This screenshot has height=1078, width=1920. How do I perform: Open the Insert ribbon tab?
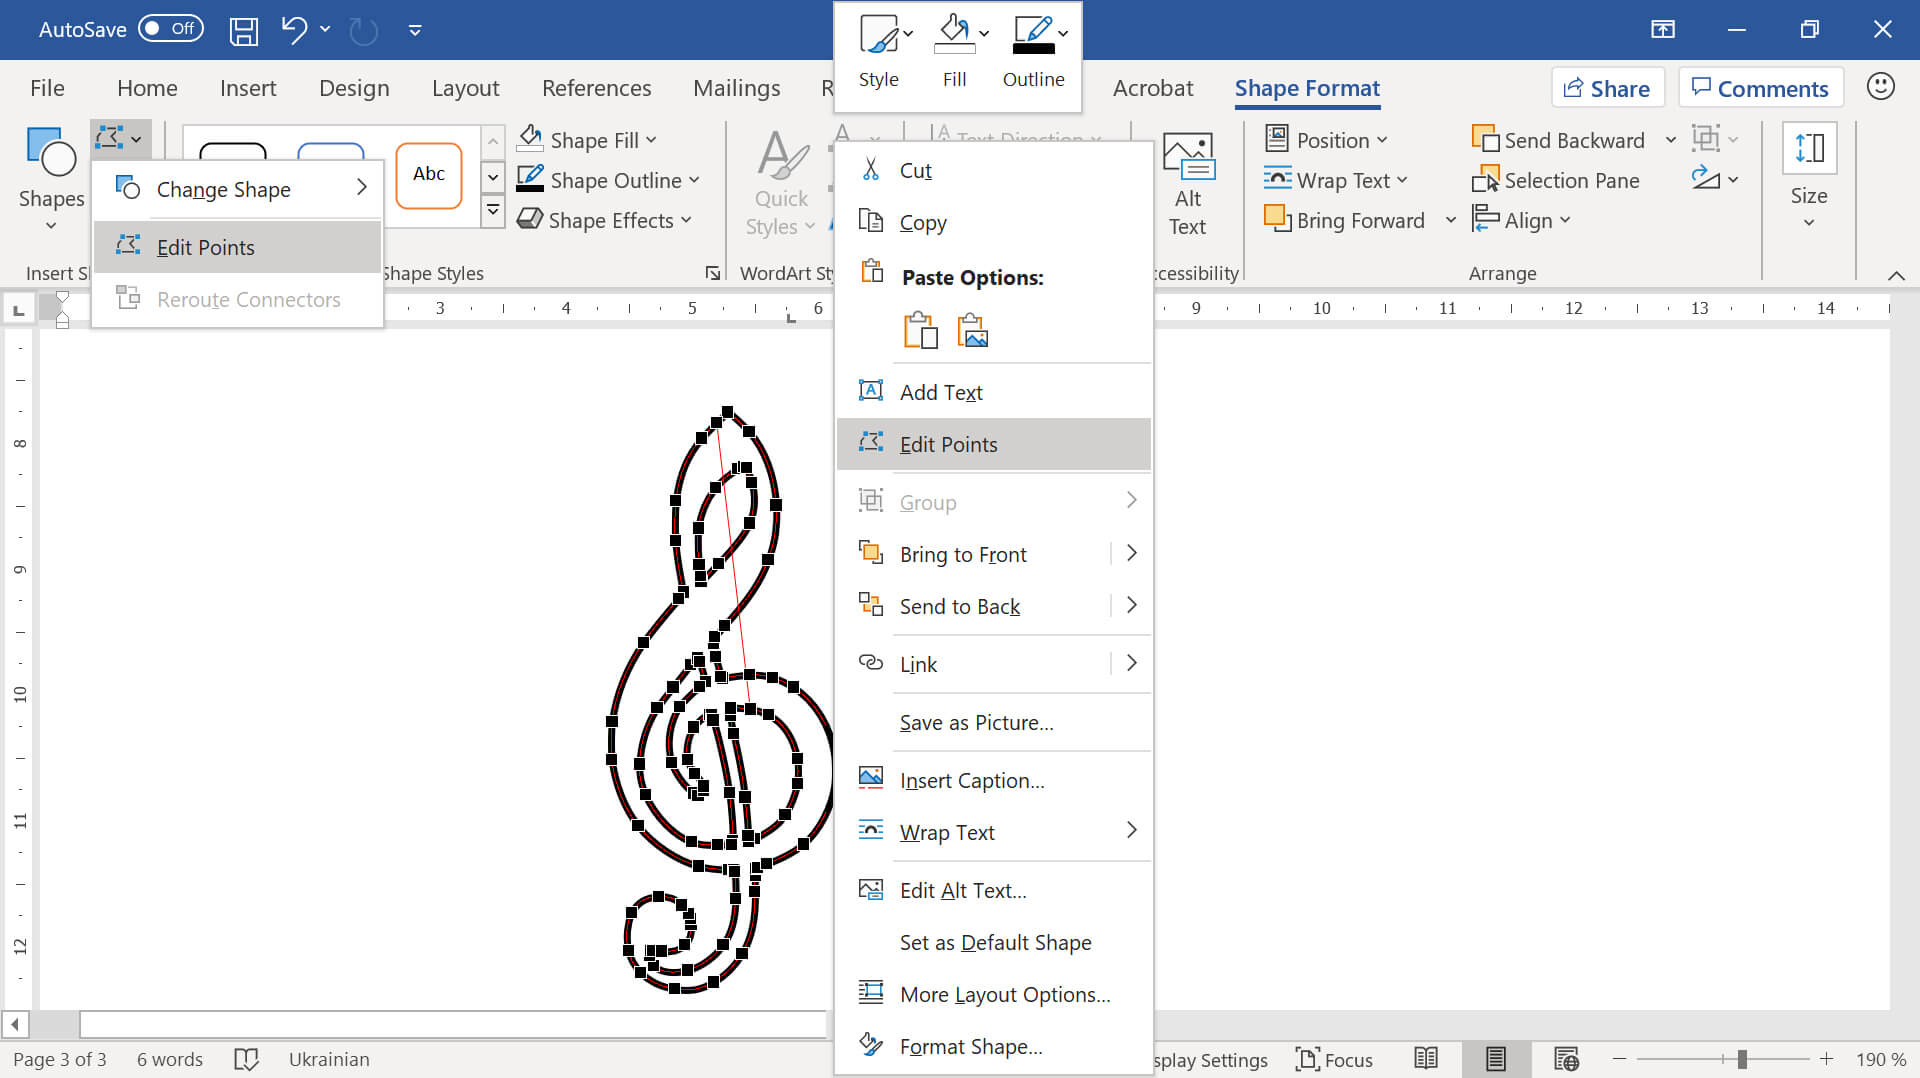pyautogui.click(x=248, y=88)
